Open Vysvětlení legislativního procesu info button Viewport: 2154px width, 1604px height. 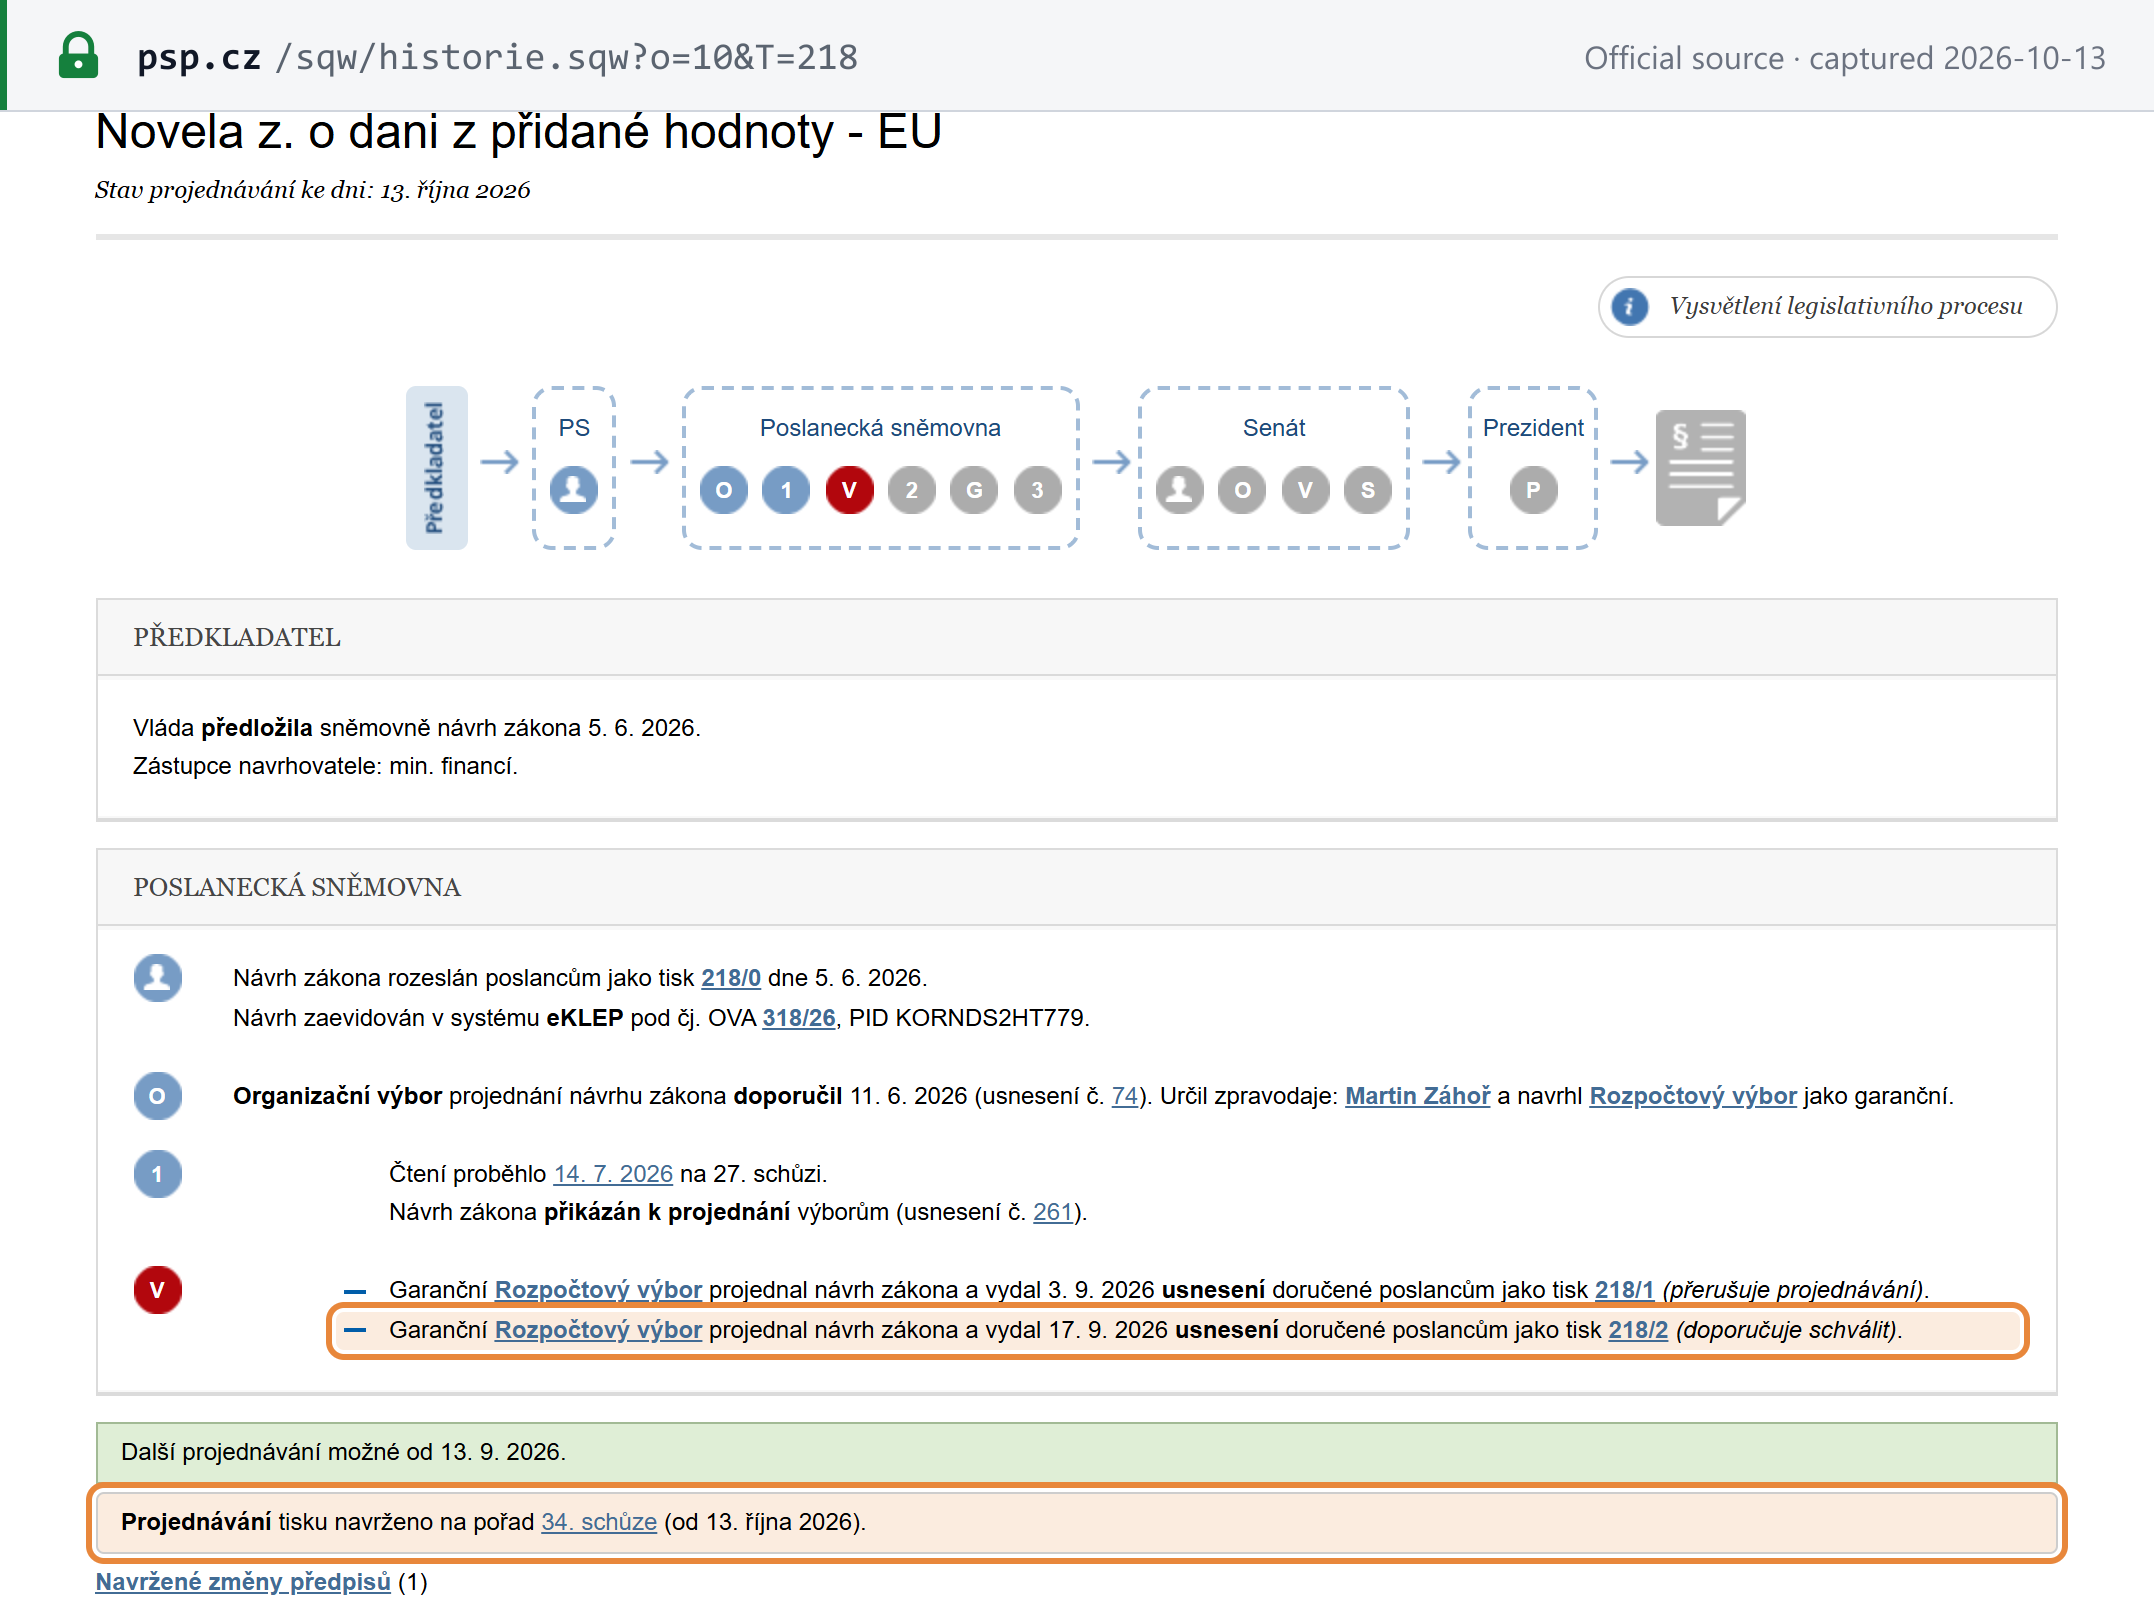(1826, 307)
